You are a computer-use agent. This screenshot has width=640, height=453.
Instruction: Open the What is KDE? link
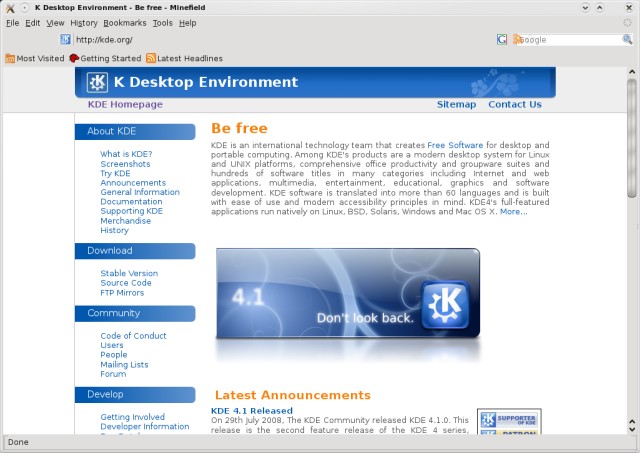[x=126, y=154]
